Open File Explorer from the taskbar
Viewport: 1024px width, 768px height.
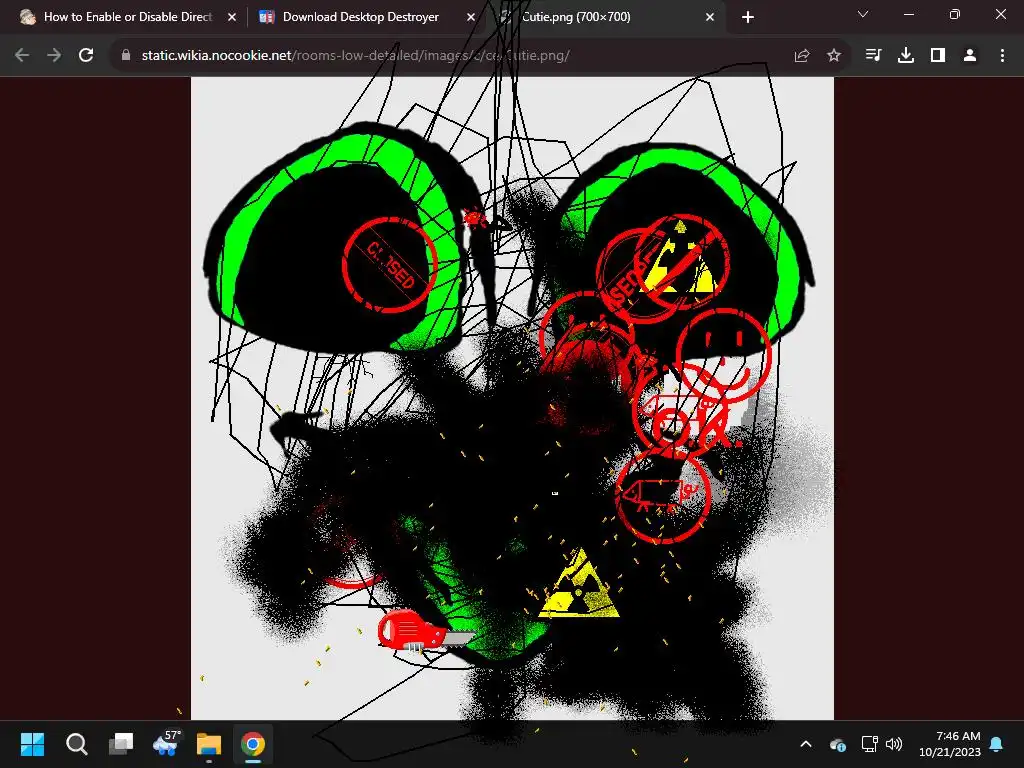(x=209, y=744)
